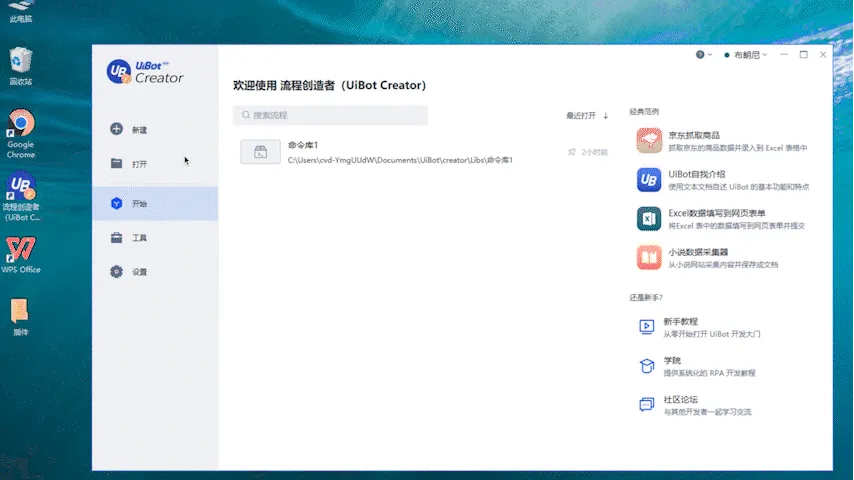Open the 此电脑 desktop icon
Viewport: 854px width, 480px height.
click(20, 11)
